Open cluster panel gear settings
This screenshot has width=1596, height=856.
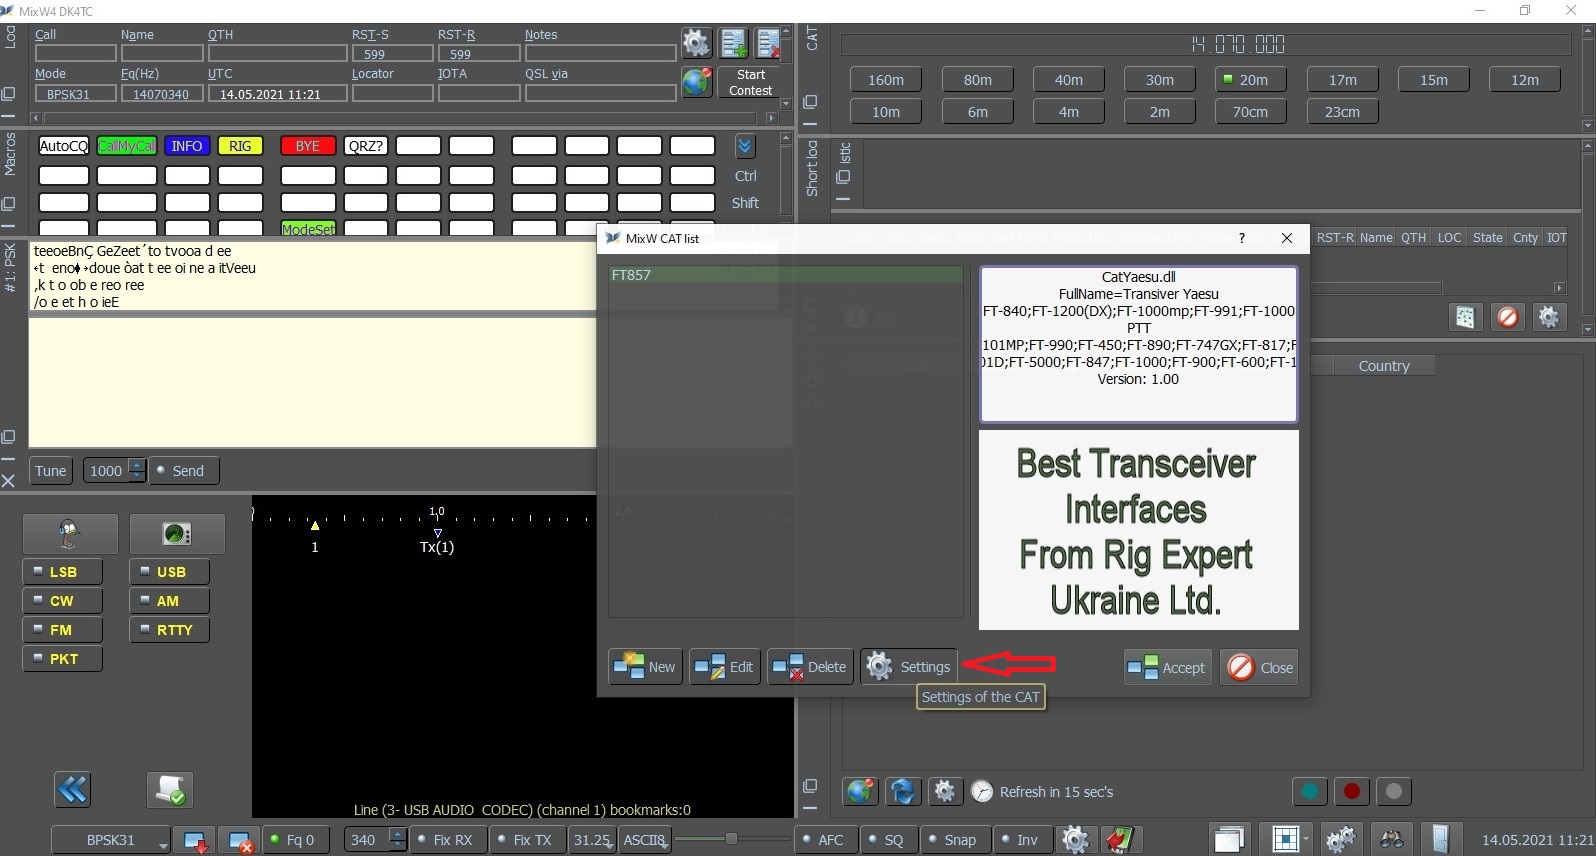[945, 791]
